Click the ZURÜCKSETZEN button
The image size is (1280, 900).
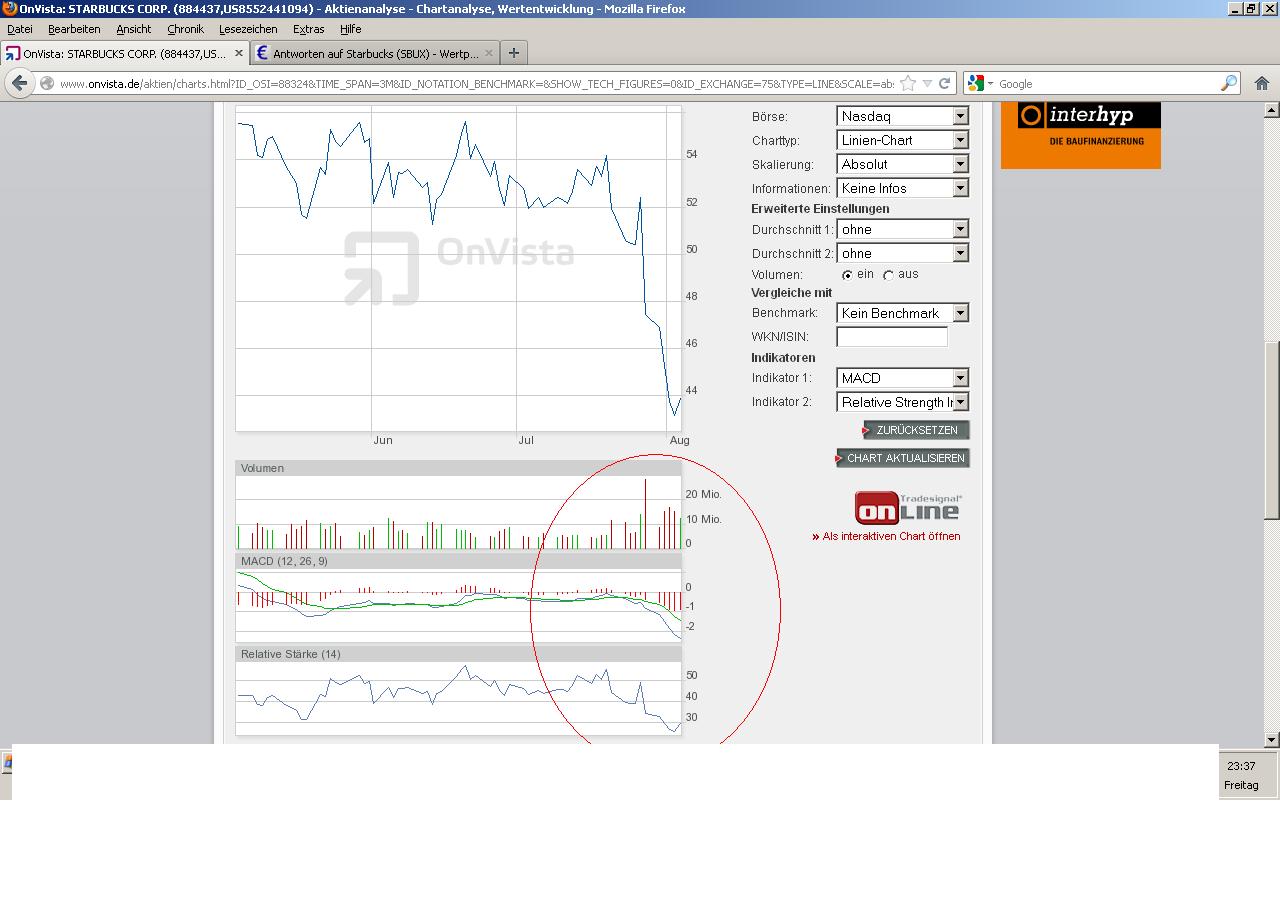click(x=916, y=430)
